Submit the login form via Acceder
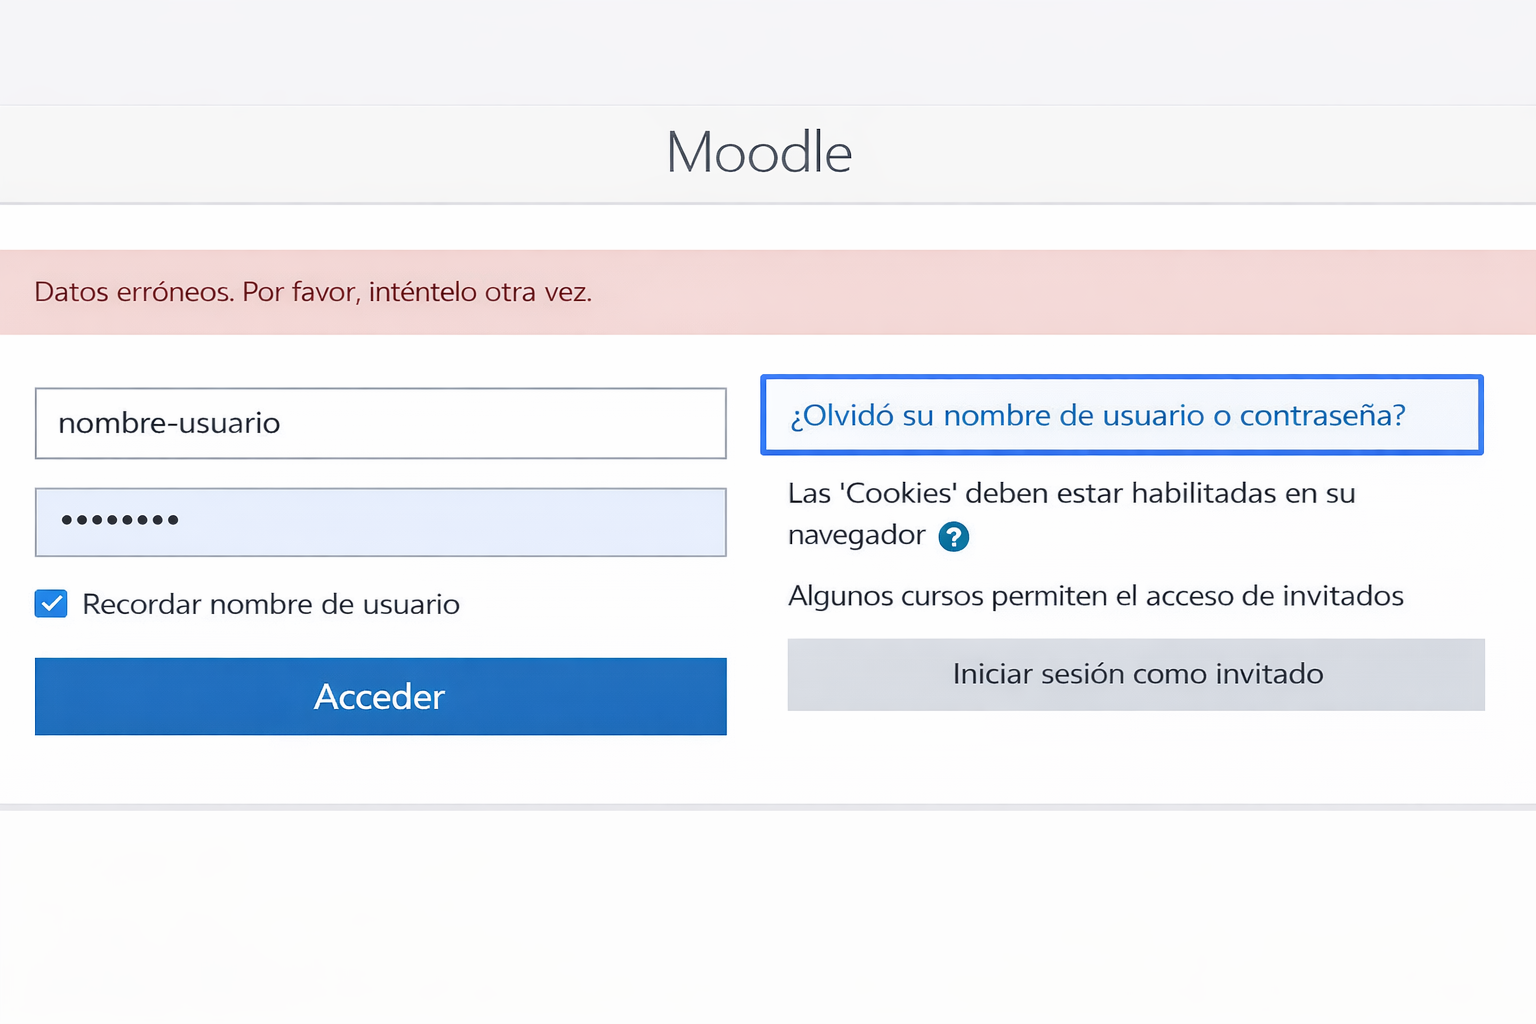The image size is (1536, 1024). tap(380, 696)
